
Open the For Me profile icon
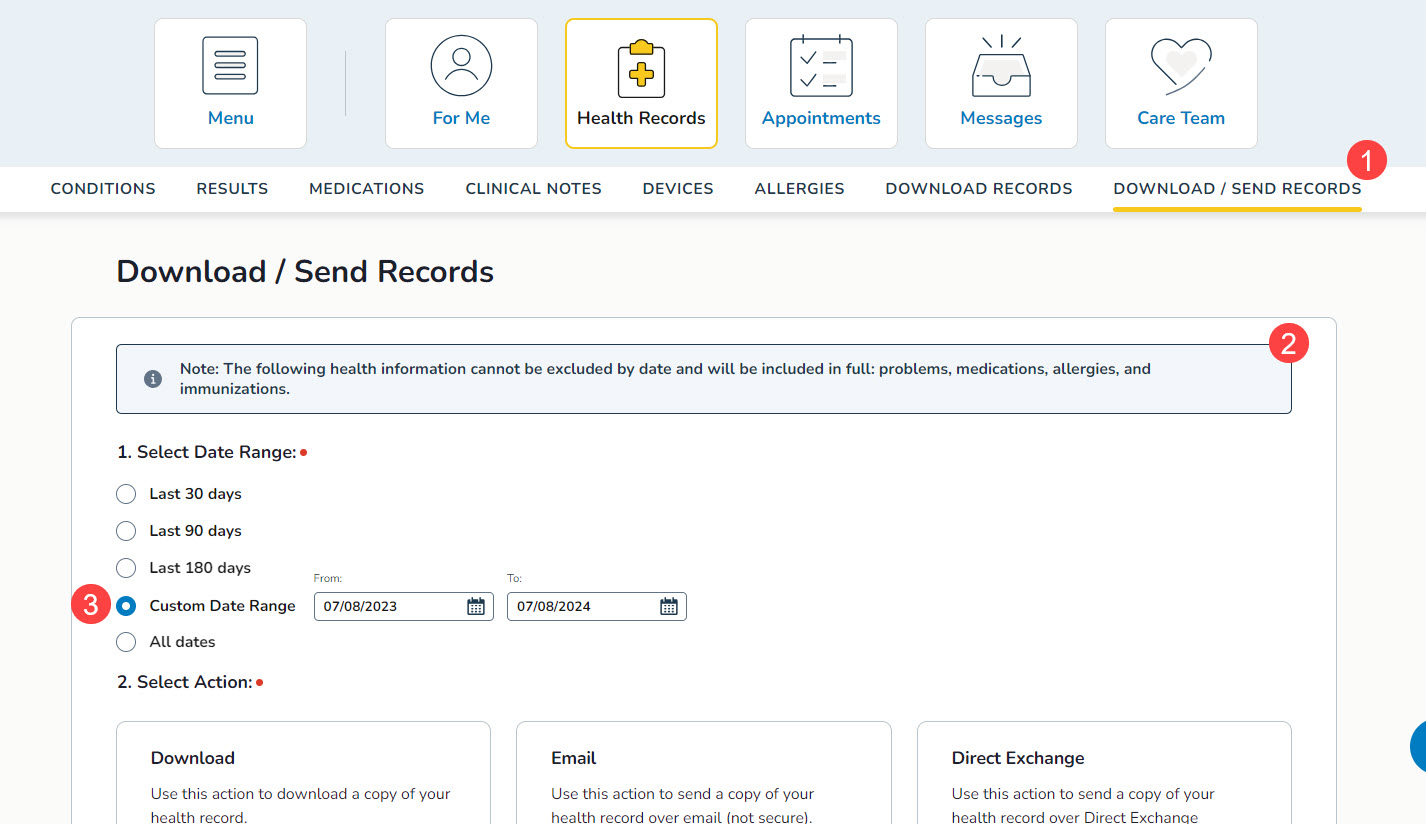coord(461,66)
